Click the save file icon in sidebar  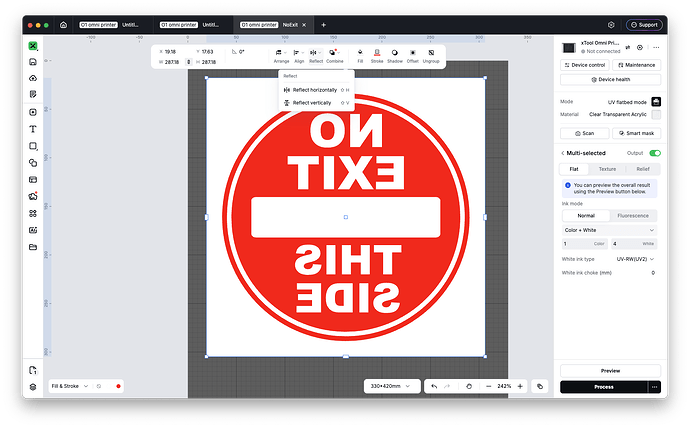[x=33, y=62]
